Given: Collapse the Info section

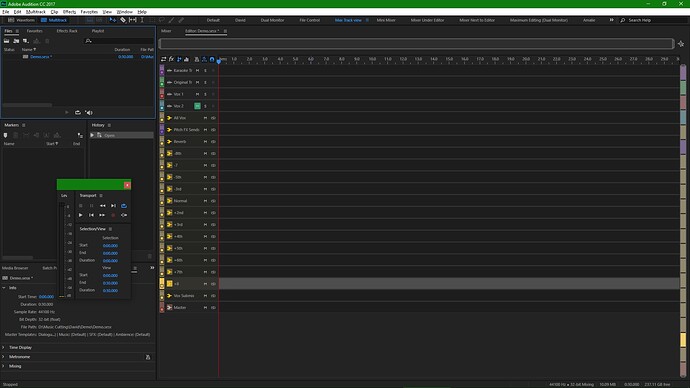Looking at the screenshot, I should coord(4,288).
